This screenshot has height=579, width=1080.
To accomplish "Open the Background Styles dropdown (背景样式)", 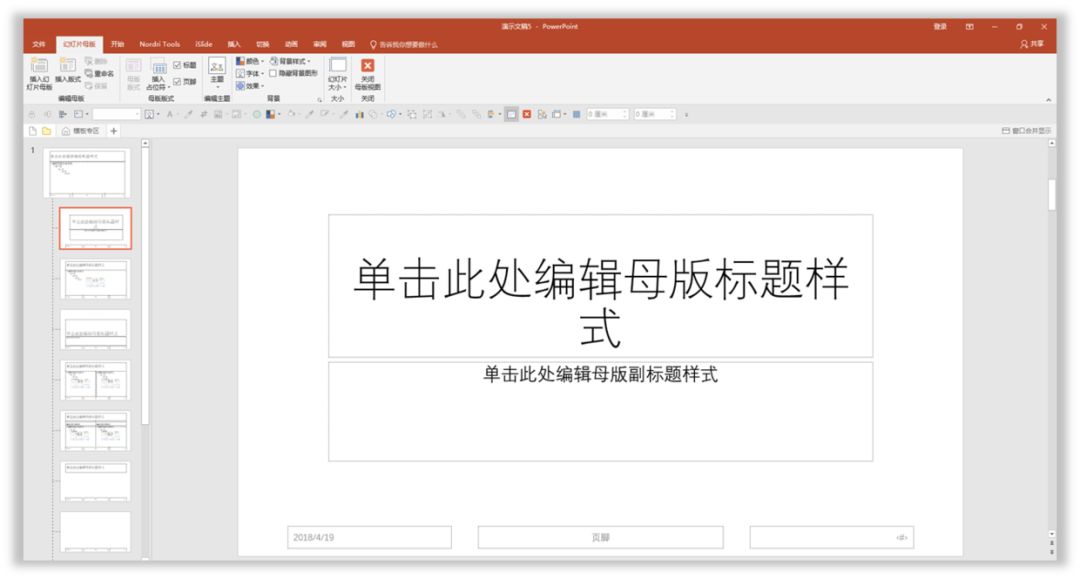I will 290,61.
